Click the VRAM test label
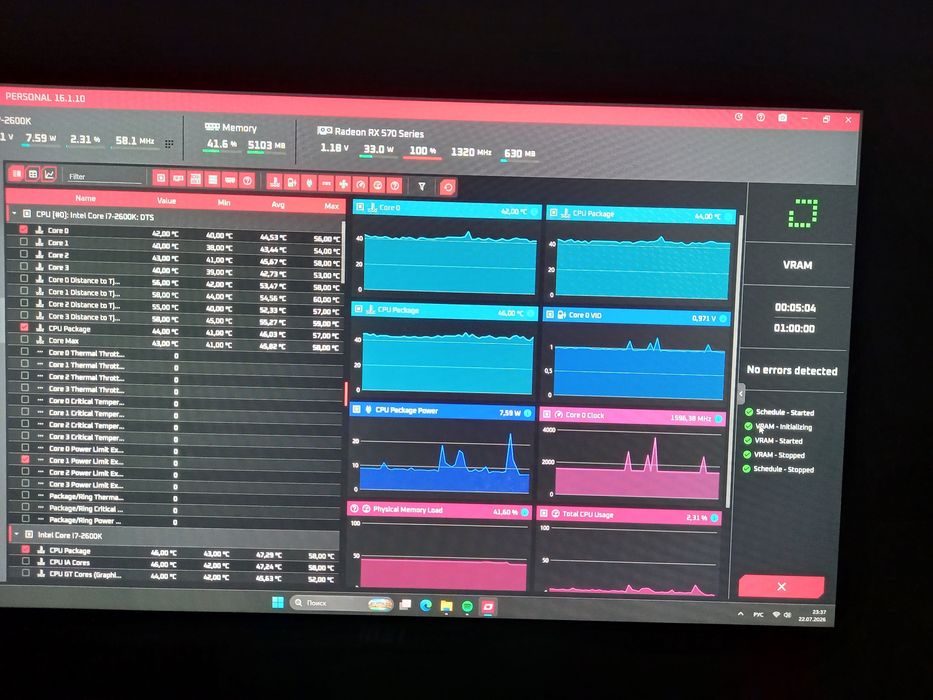This screenshot has width=933, height=700. pos(797,265)
